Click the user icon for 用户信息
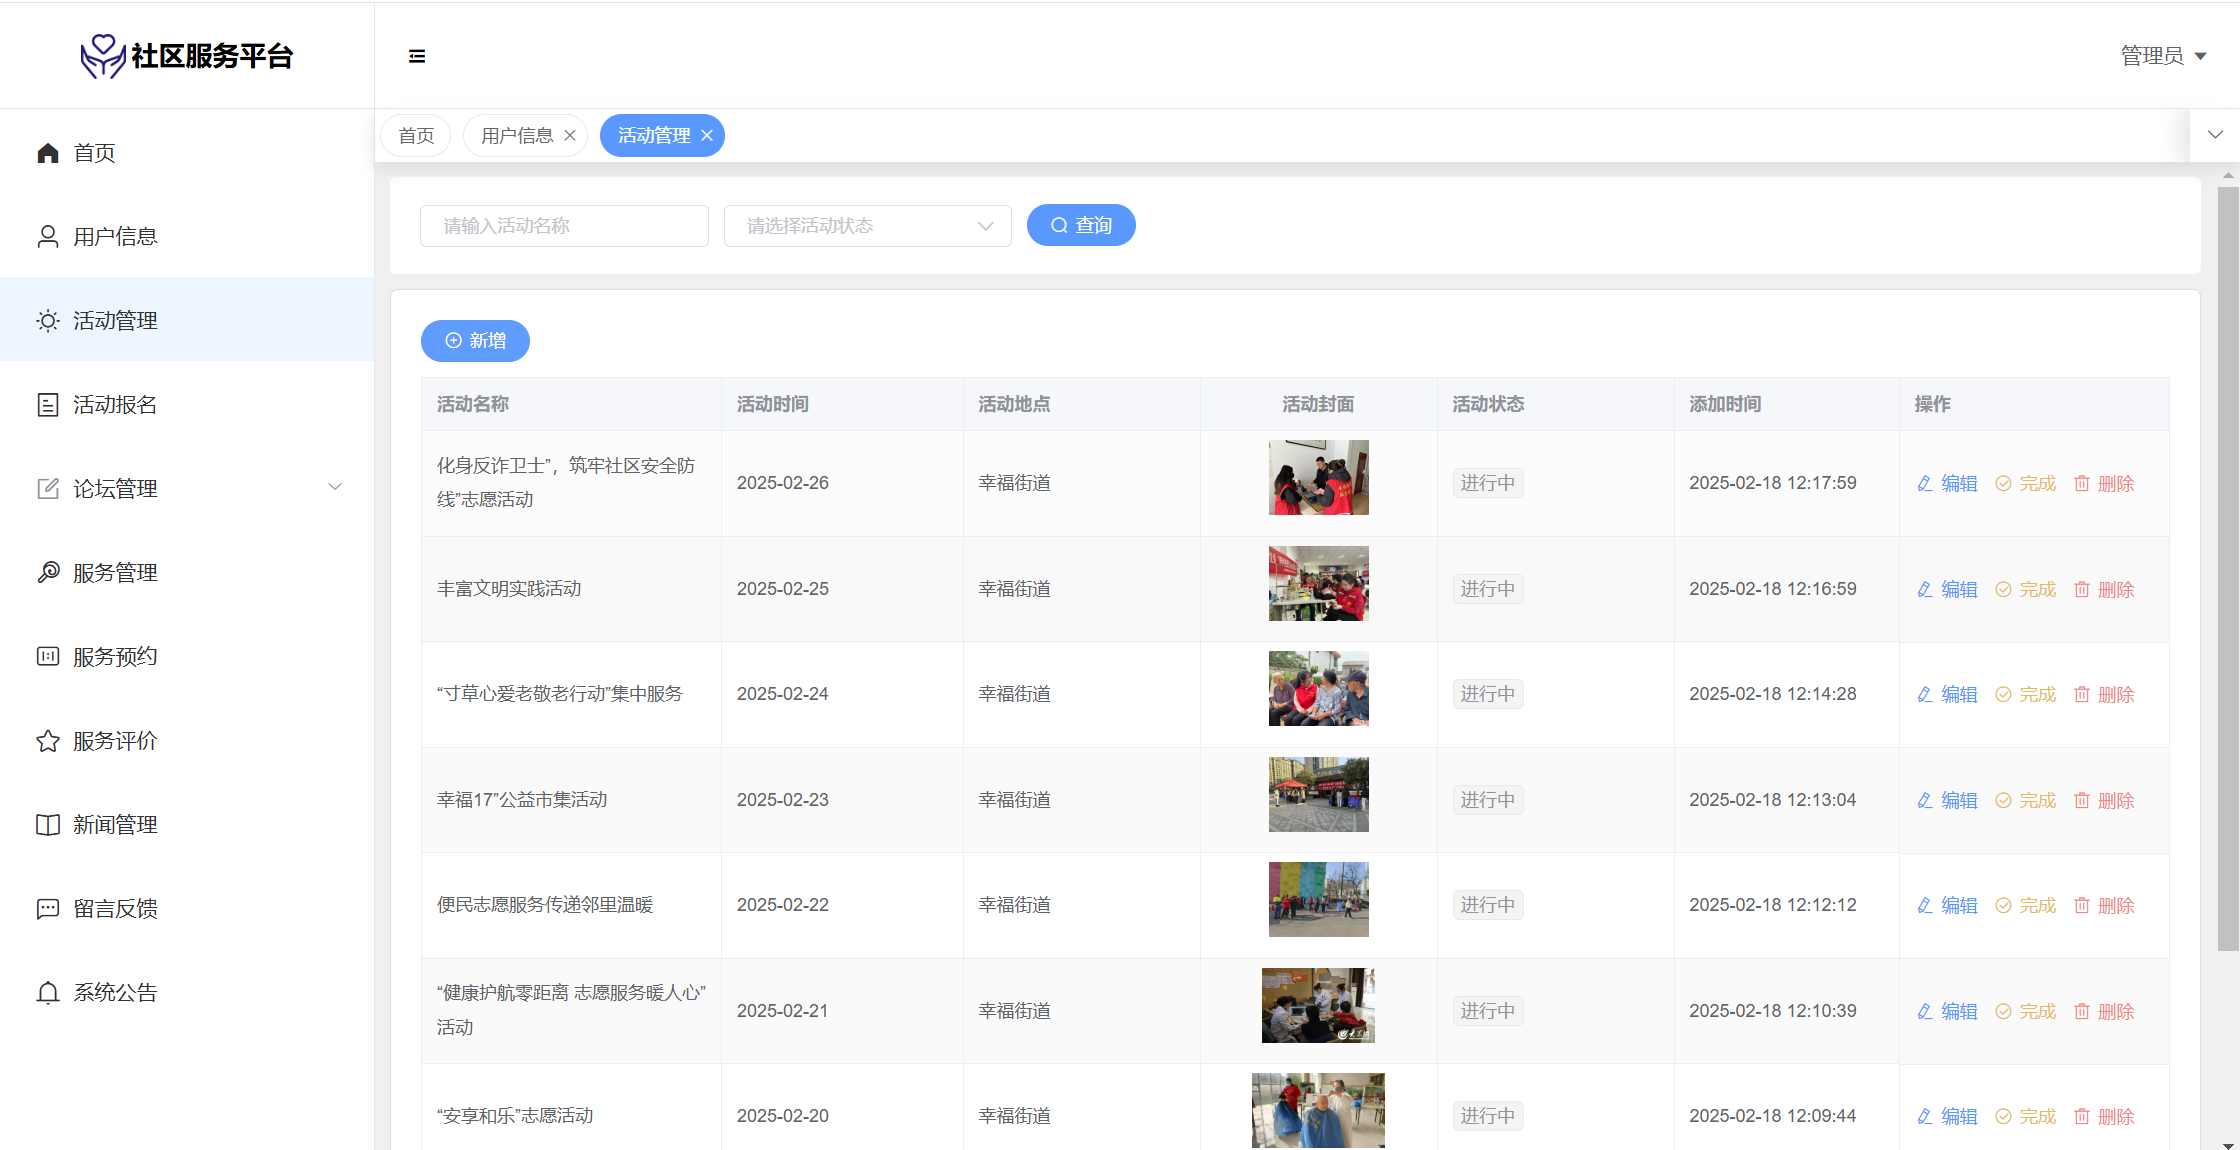The width and height of the screenshot is (2240, 1150). coord(48,237)
